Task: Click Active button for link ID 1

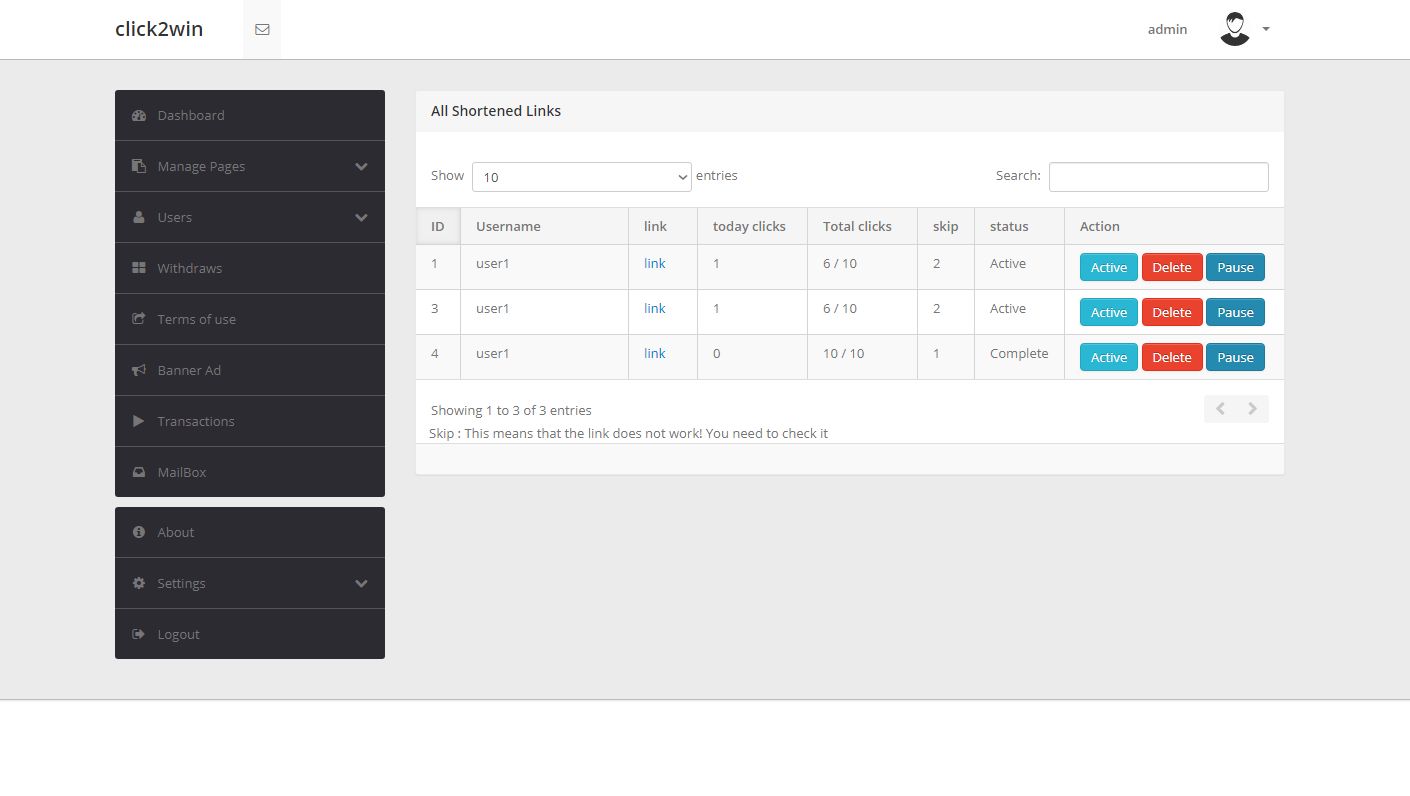Action: (x=1108, y=267)
